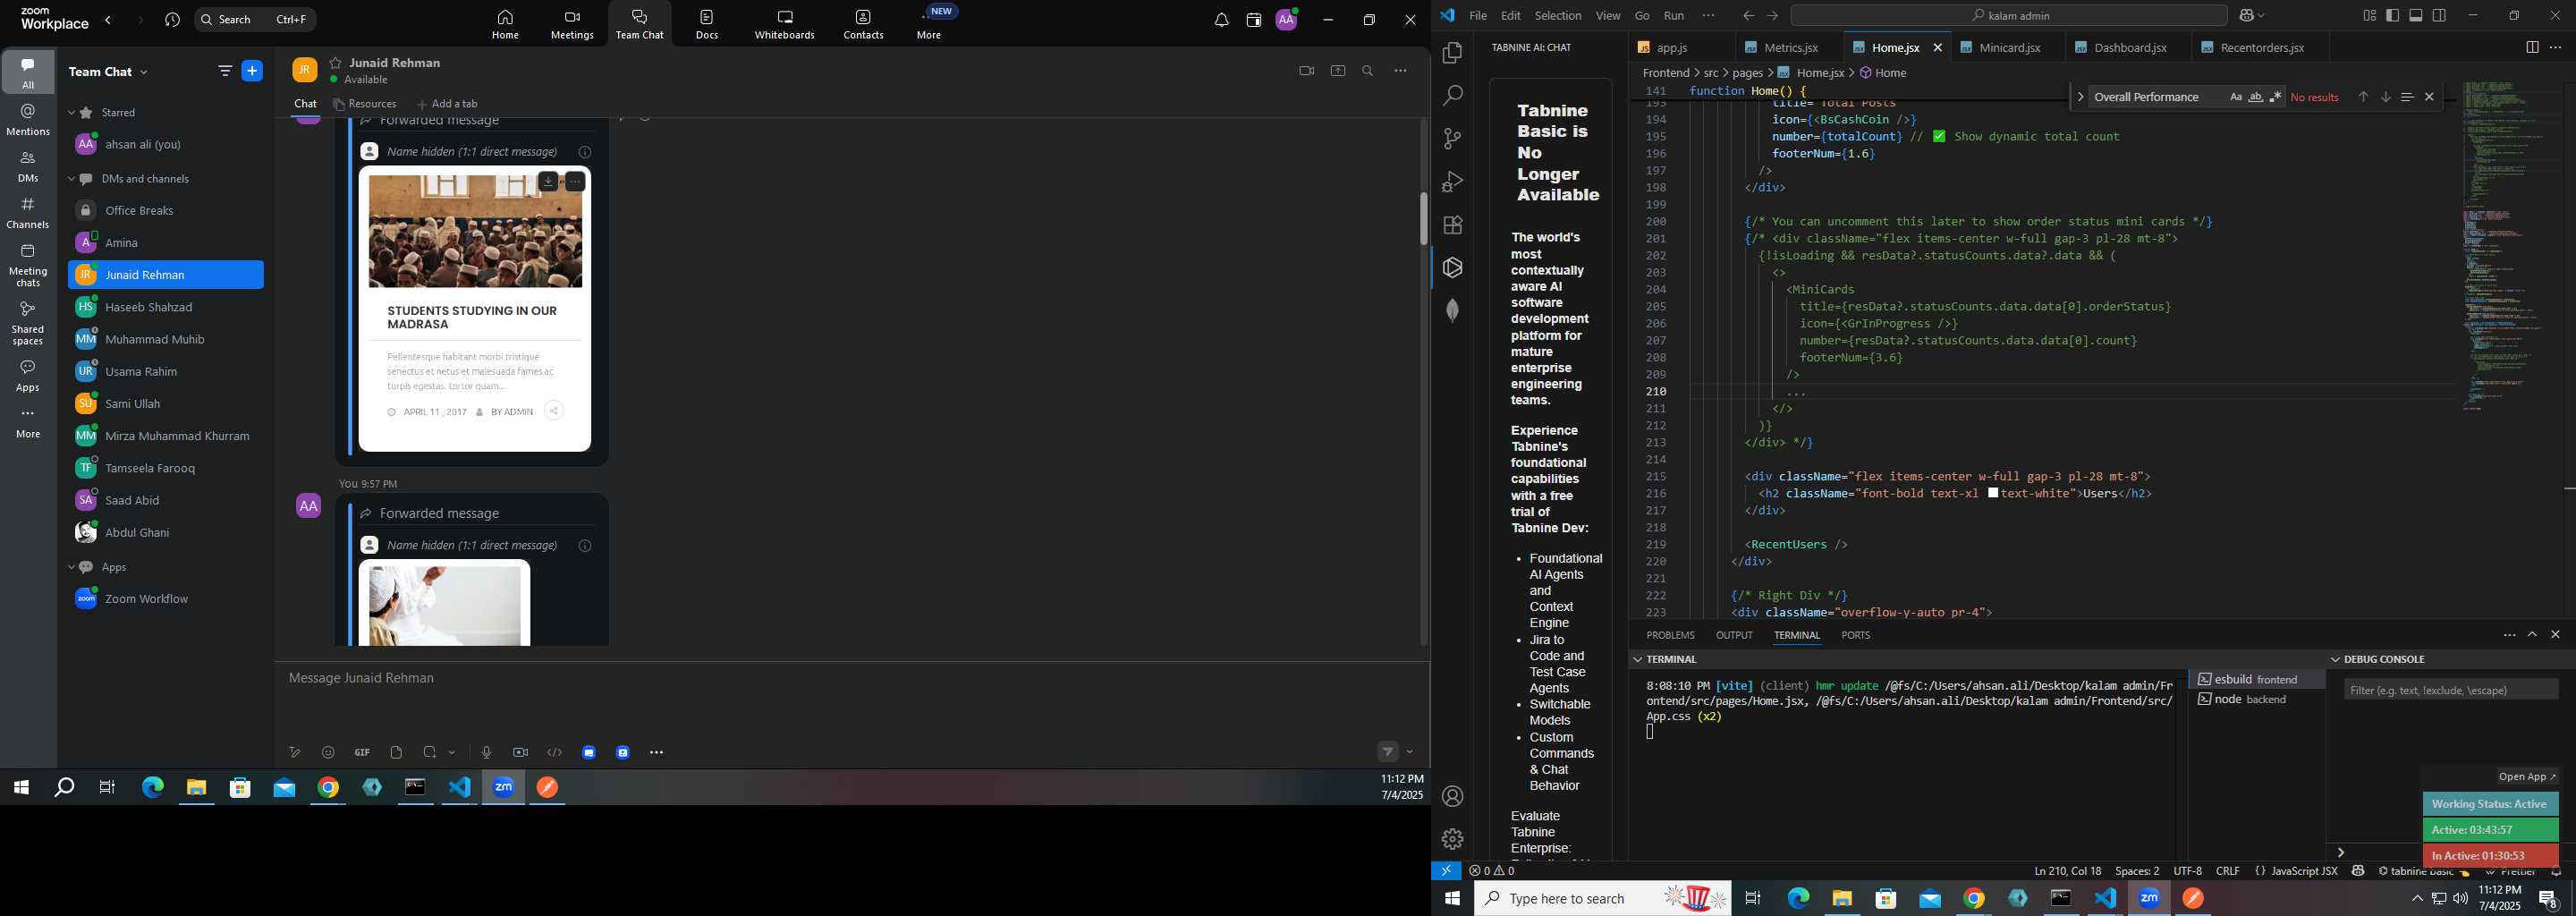Toggle VS Code bottom panel visibility
The width and height of the screenshot is (2576, 916).
(2416, 16)
